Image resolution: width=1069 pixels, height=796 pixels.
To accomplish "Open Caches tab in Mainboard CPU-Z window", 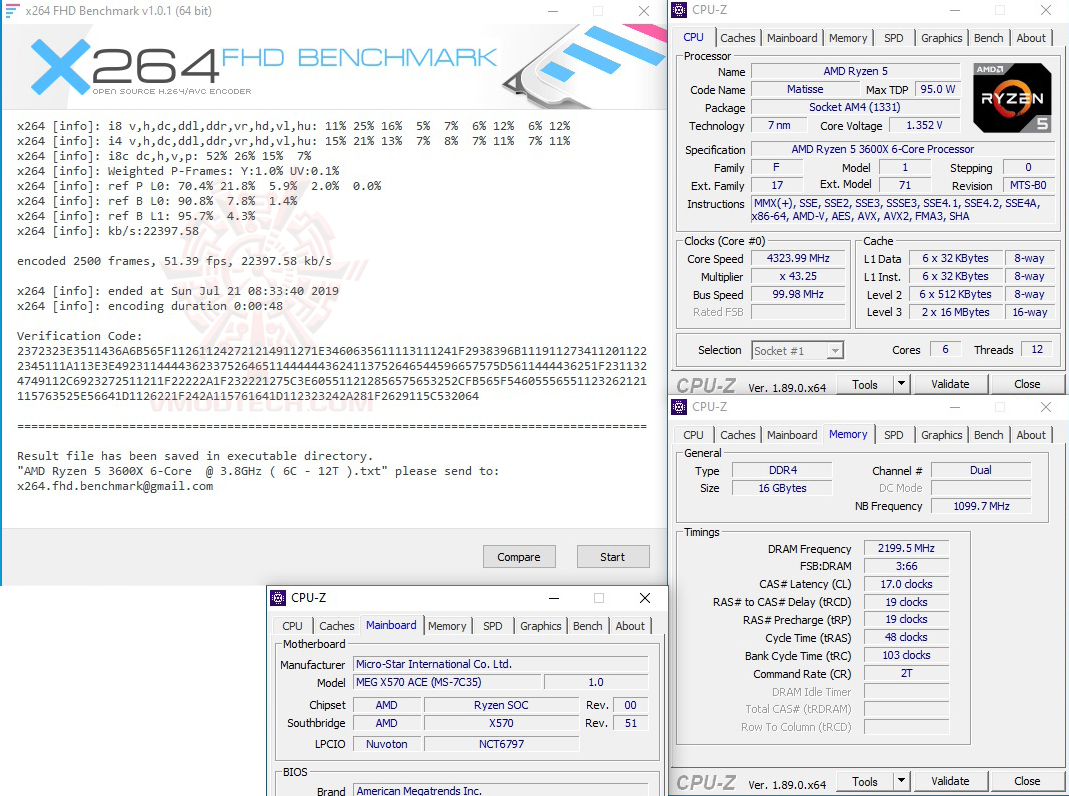I will (x=337, y=626).
